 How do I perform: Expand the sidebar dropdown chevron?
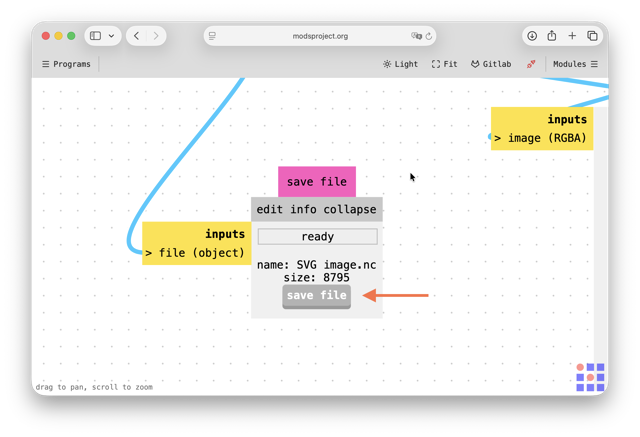point(111,36)
